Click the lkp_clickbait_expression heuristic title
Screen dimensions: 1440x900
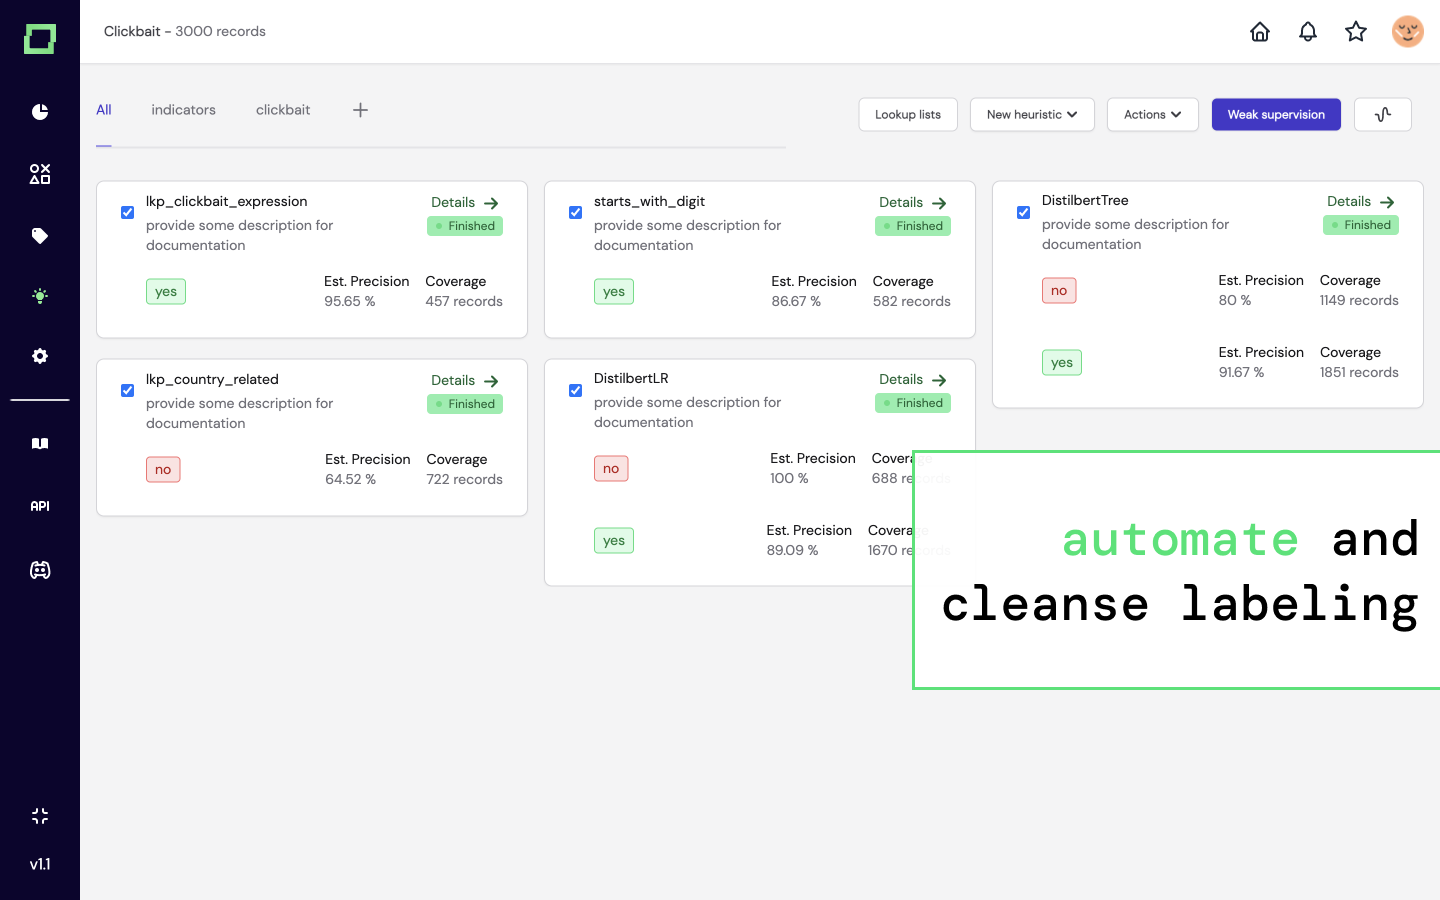227,201
